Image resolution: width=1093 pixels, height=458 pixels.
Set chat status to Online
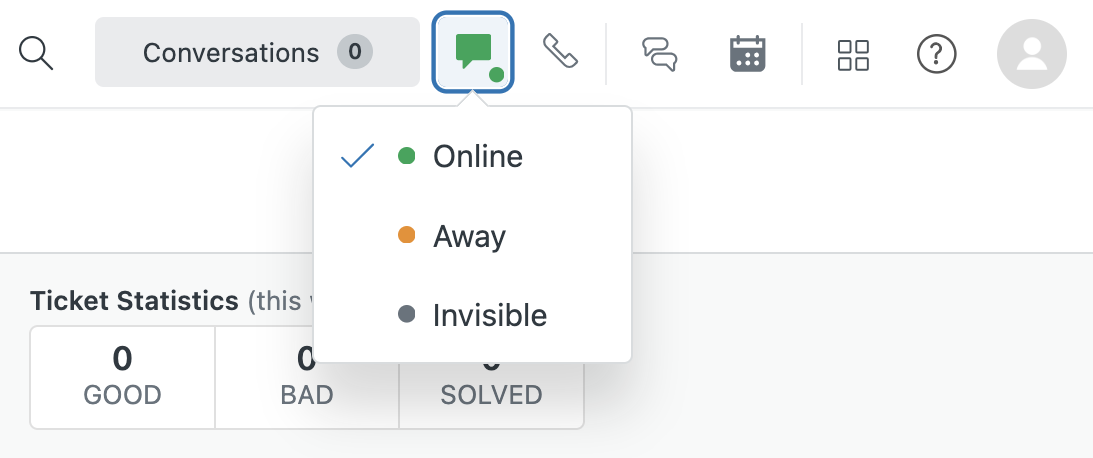tap(477, 157)
